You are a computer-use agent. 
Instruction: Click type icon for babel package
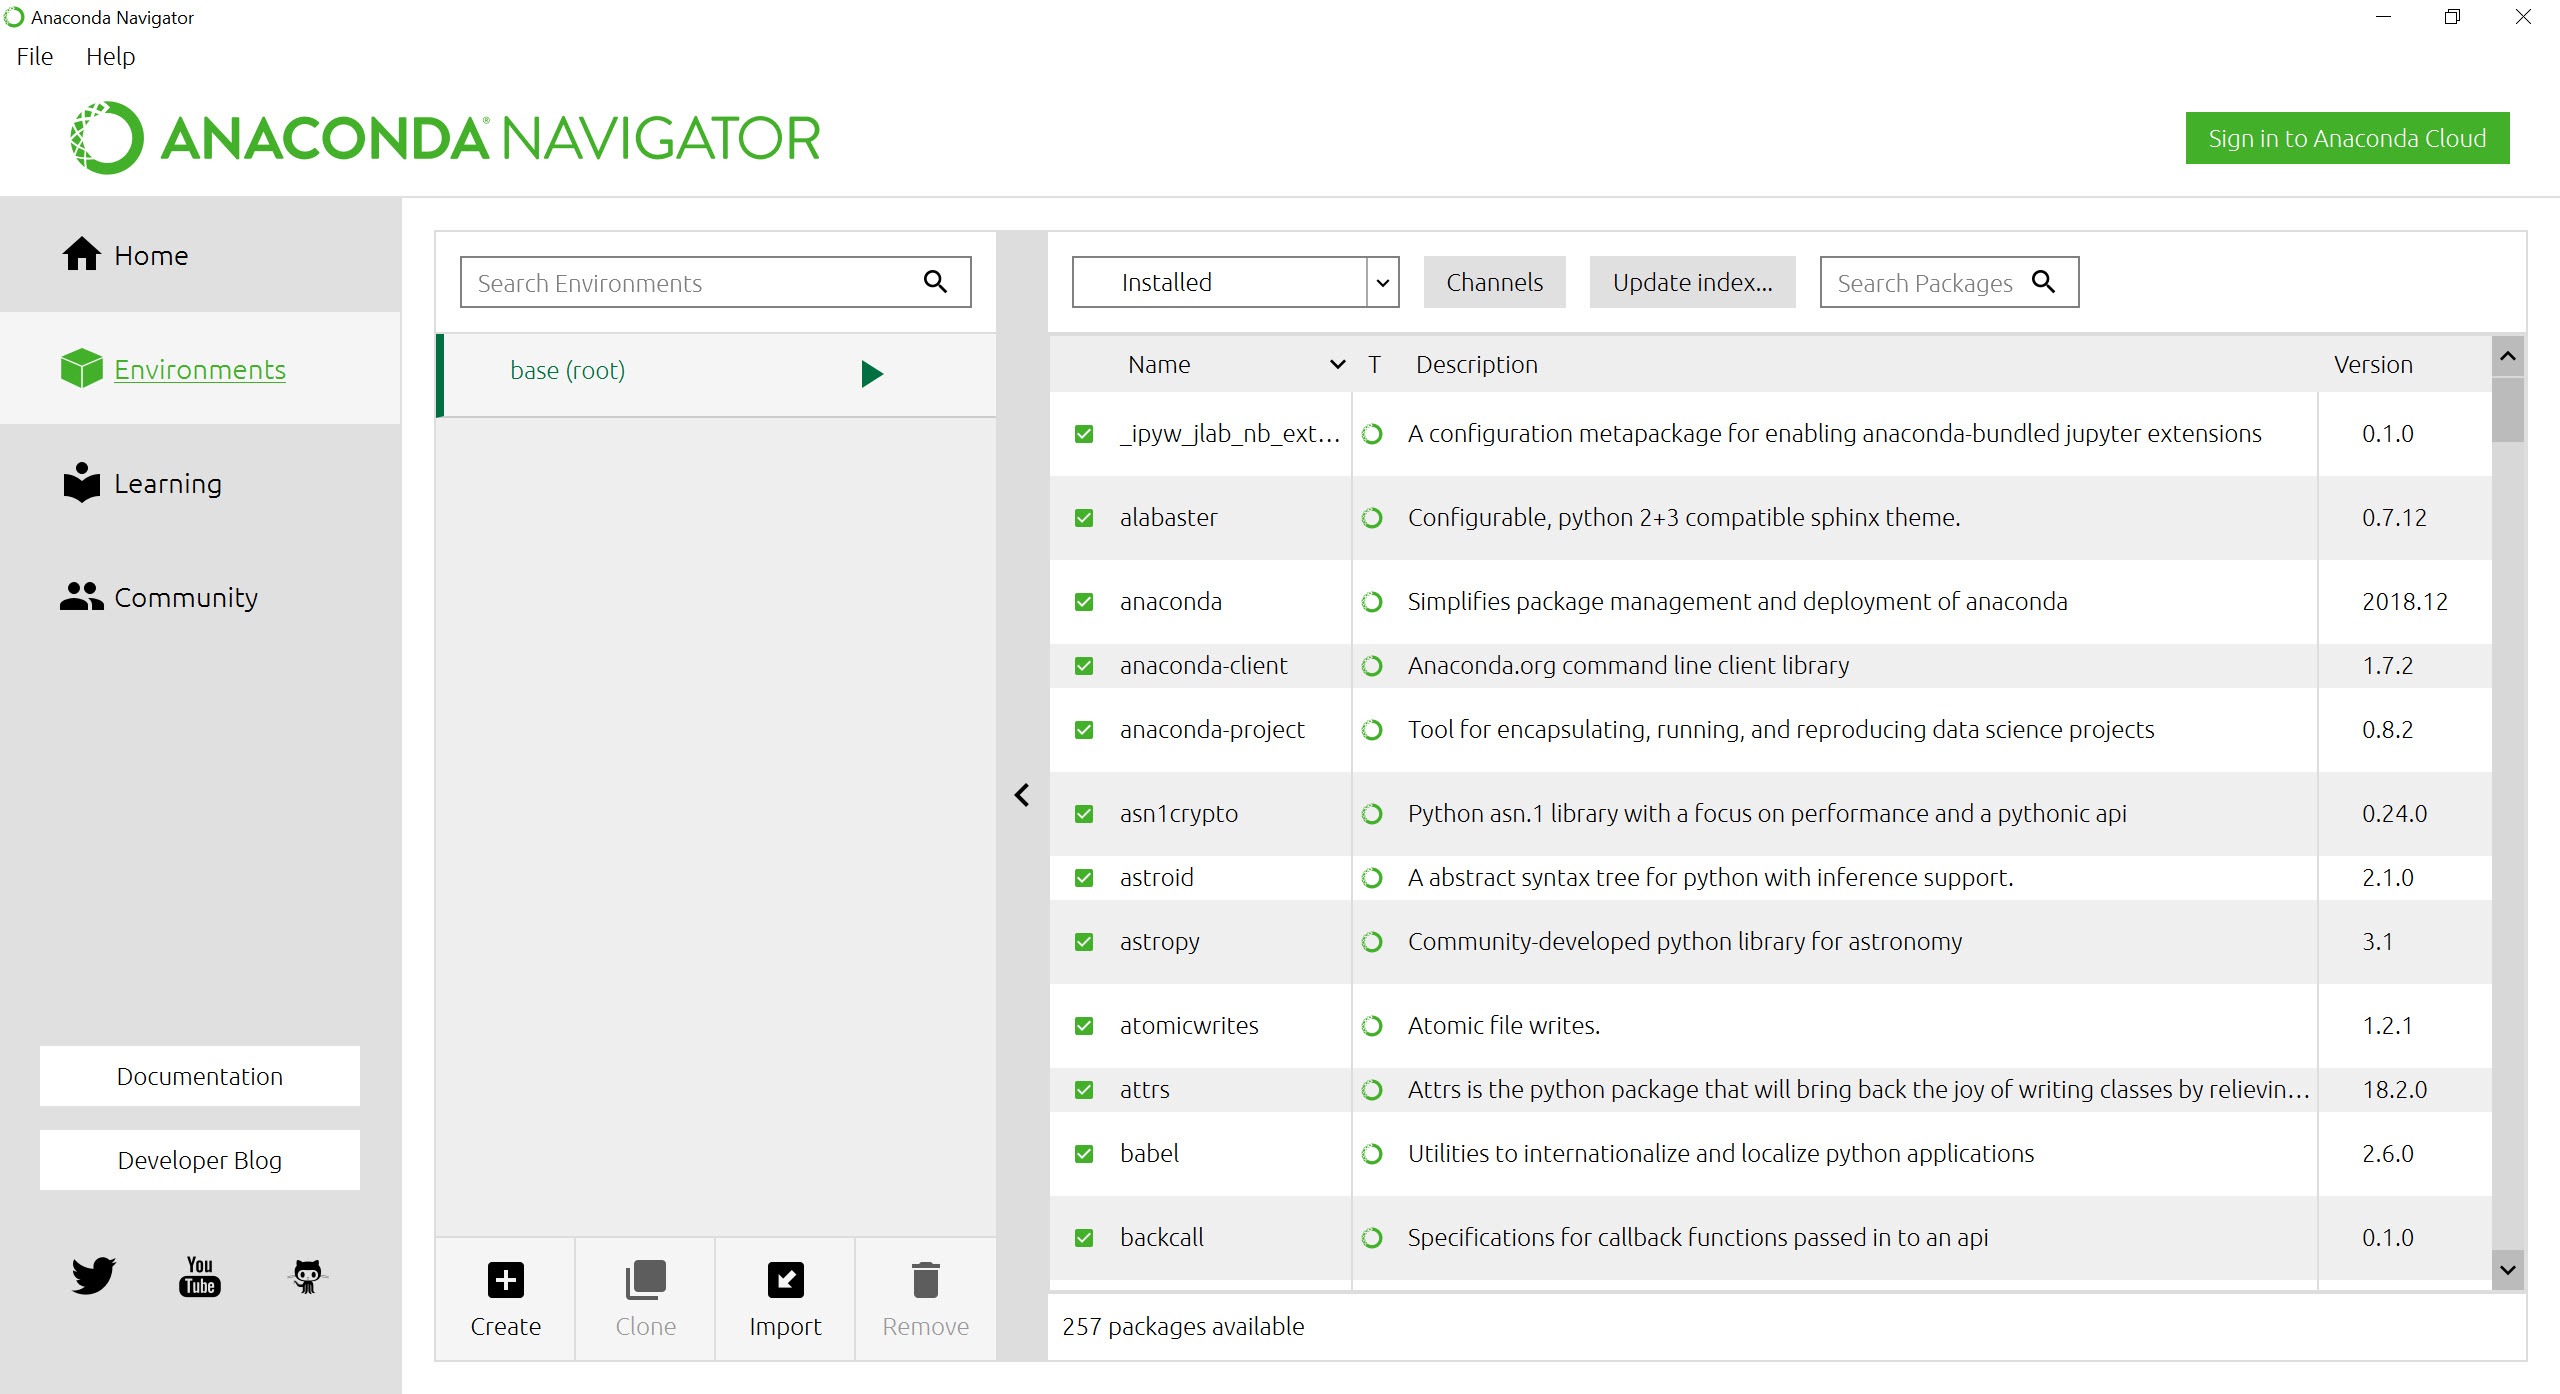1373,1154
